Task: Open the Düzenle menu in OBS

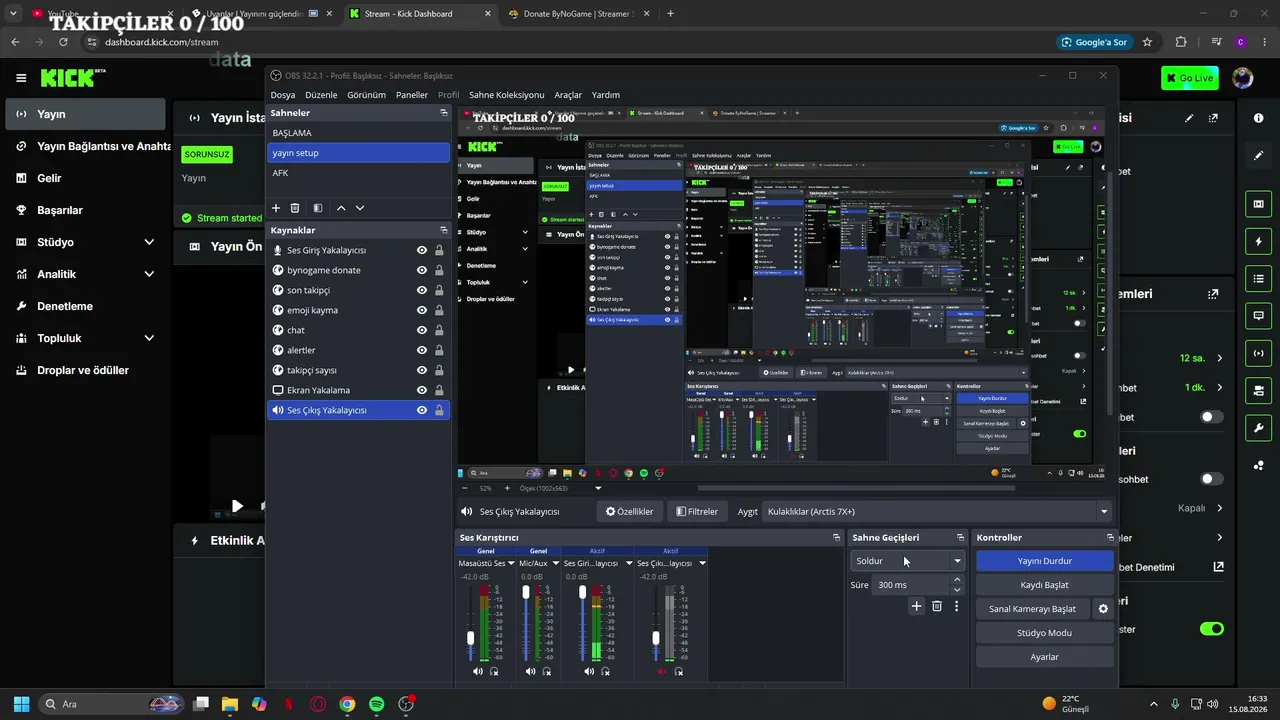Action: click(321, 95)
